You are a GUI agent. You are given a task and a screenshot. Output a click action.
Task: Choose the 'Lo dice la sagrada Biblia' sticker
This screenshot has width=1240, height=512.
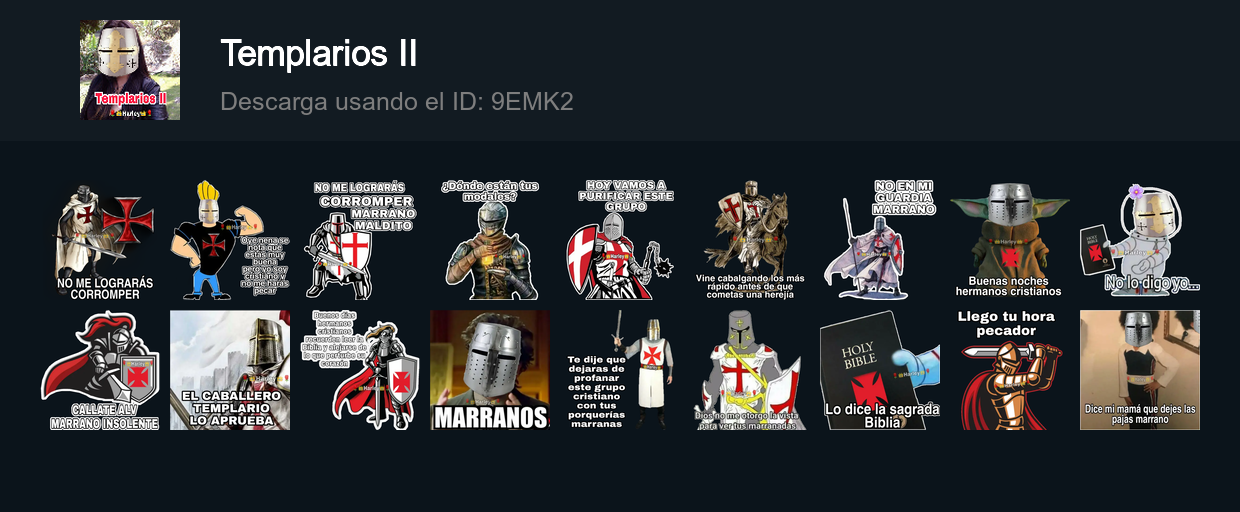(880, 370)
